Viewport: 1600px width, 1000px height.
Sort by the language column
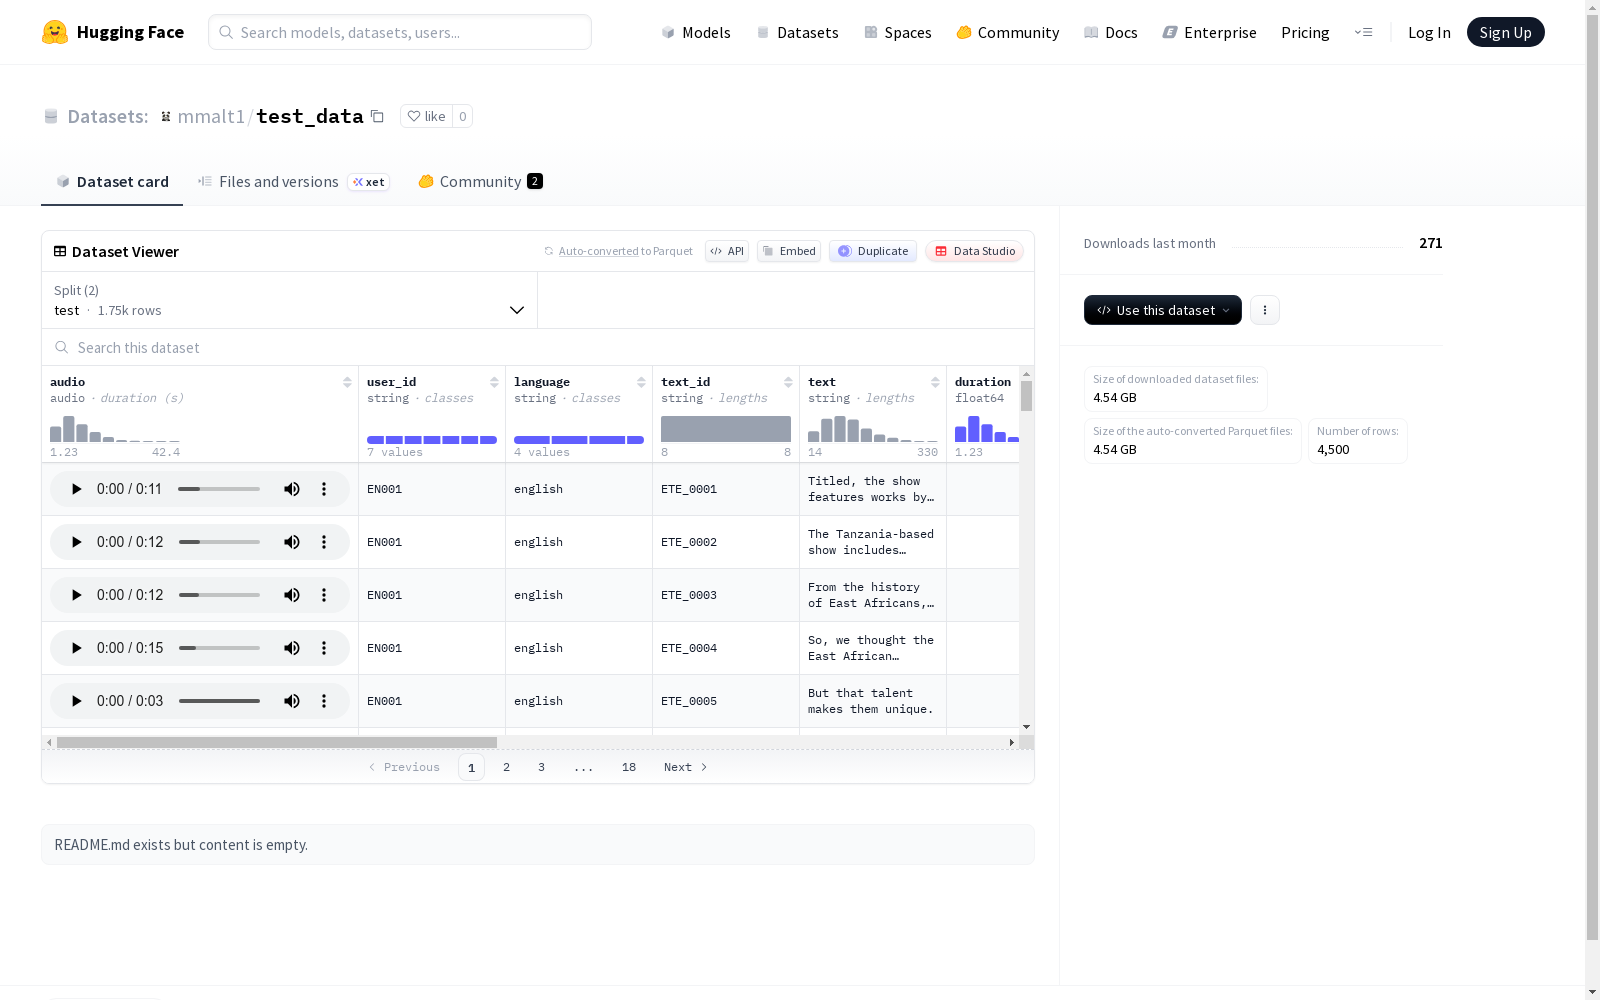pos(641,382)
